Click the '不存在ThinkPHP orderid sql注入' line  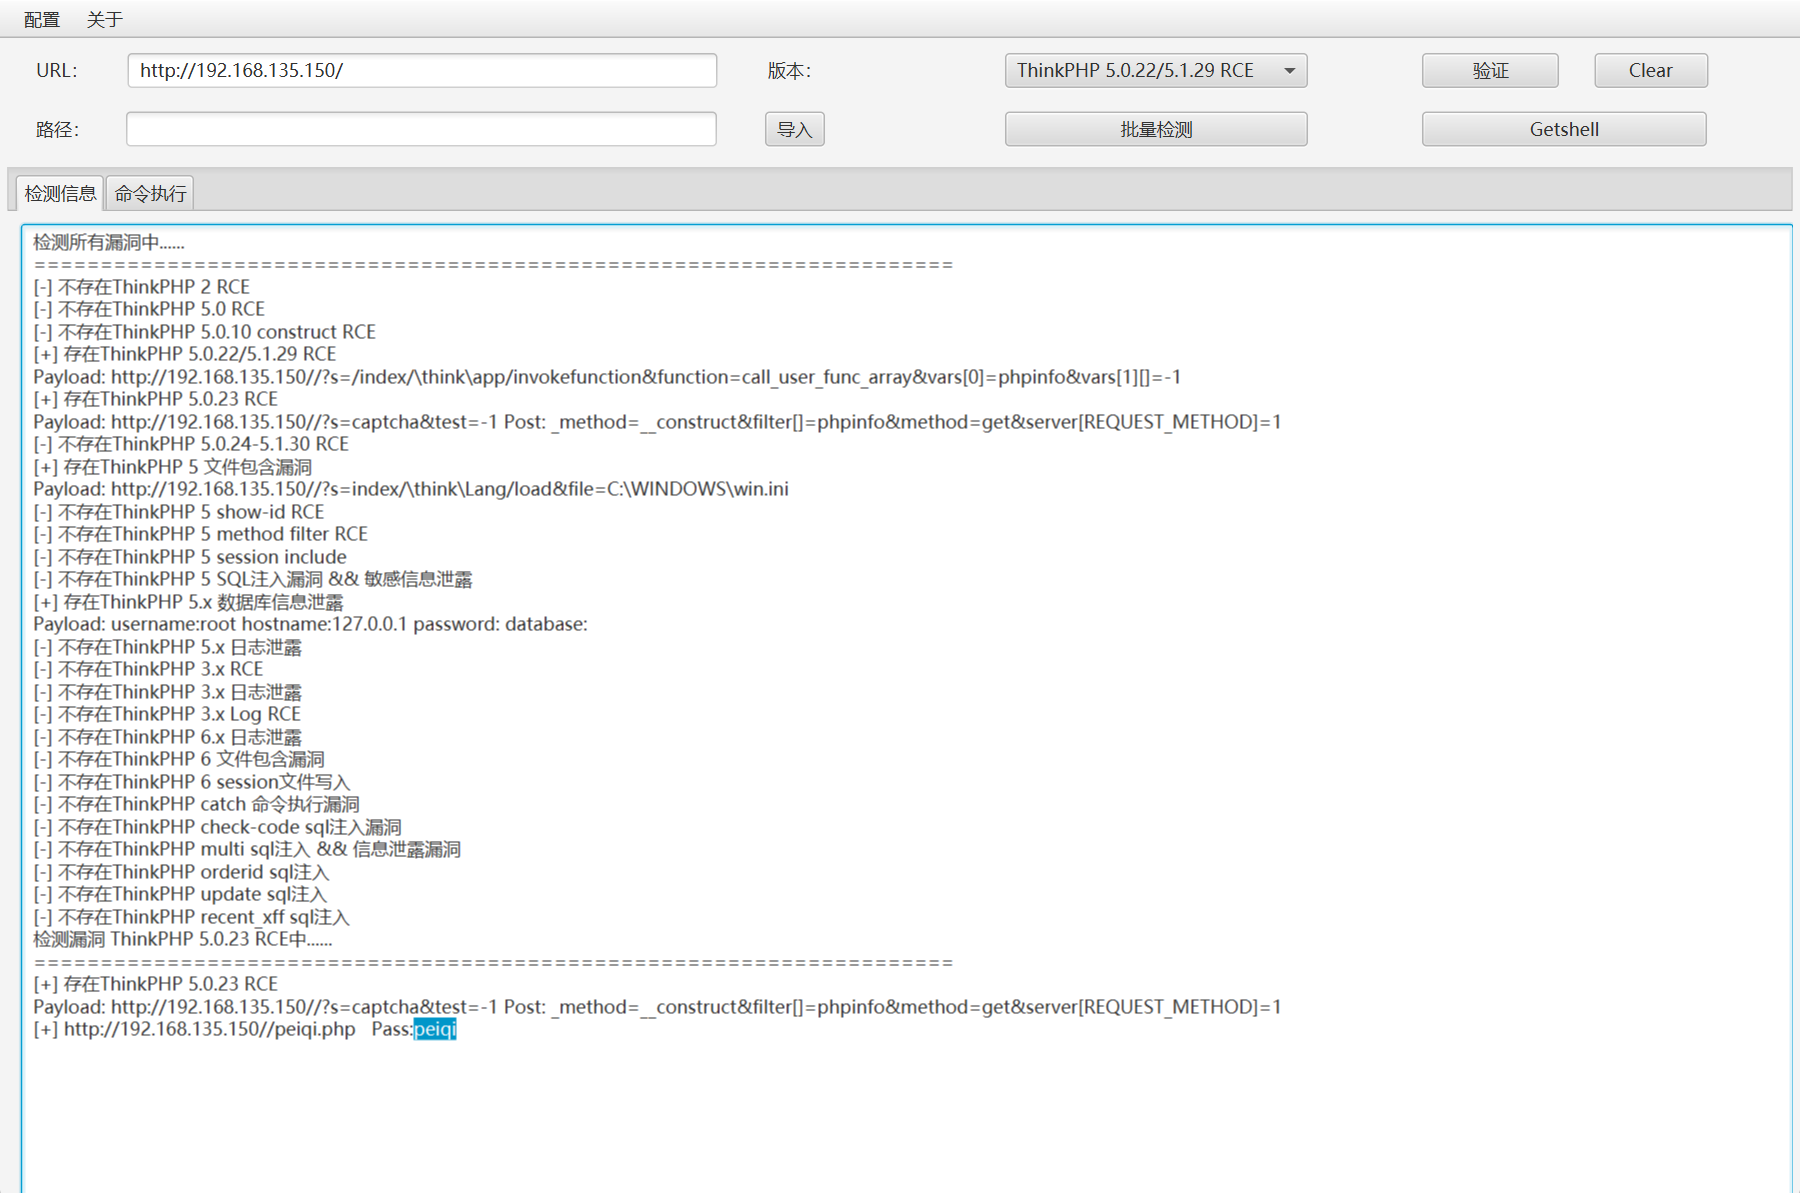pos(181,872)
